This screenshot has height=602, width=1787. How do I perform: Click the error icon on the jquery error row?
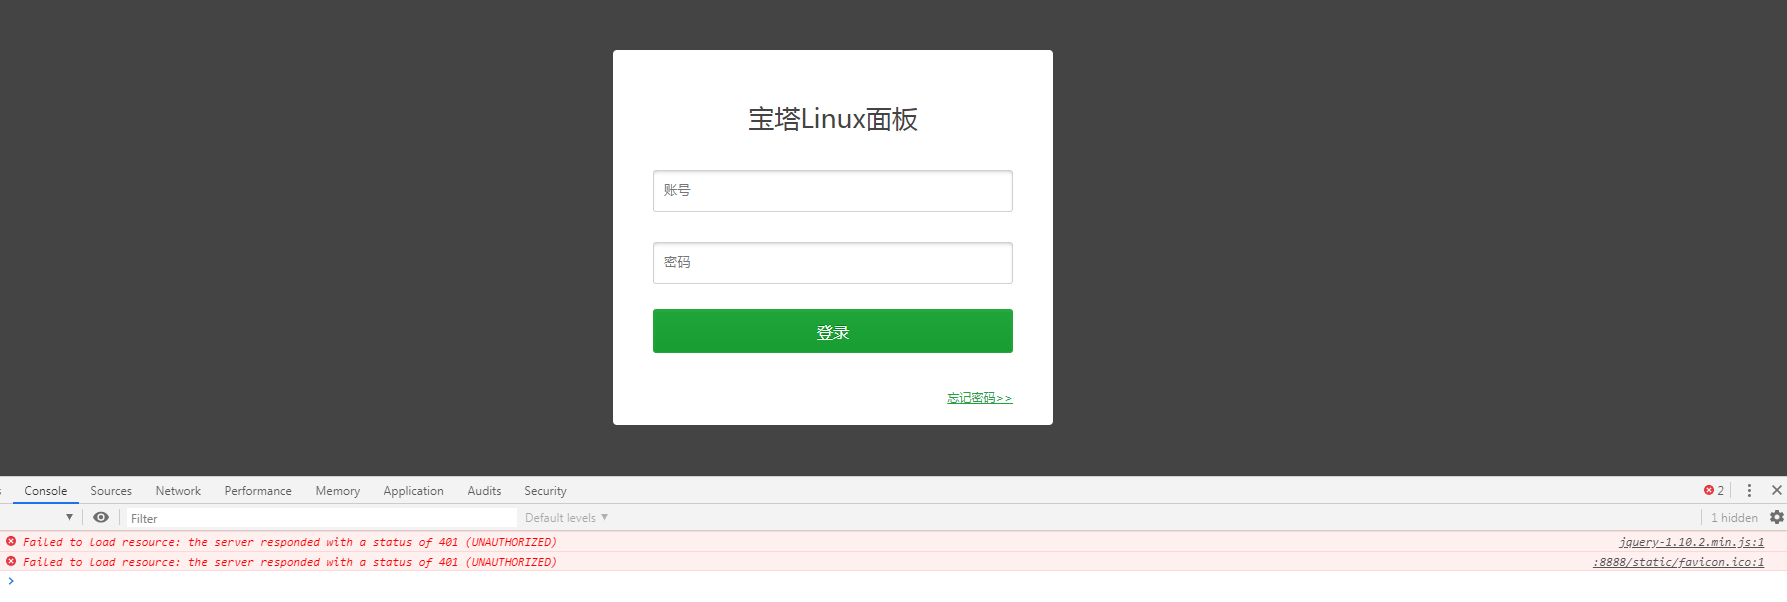click(11, 541)
